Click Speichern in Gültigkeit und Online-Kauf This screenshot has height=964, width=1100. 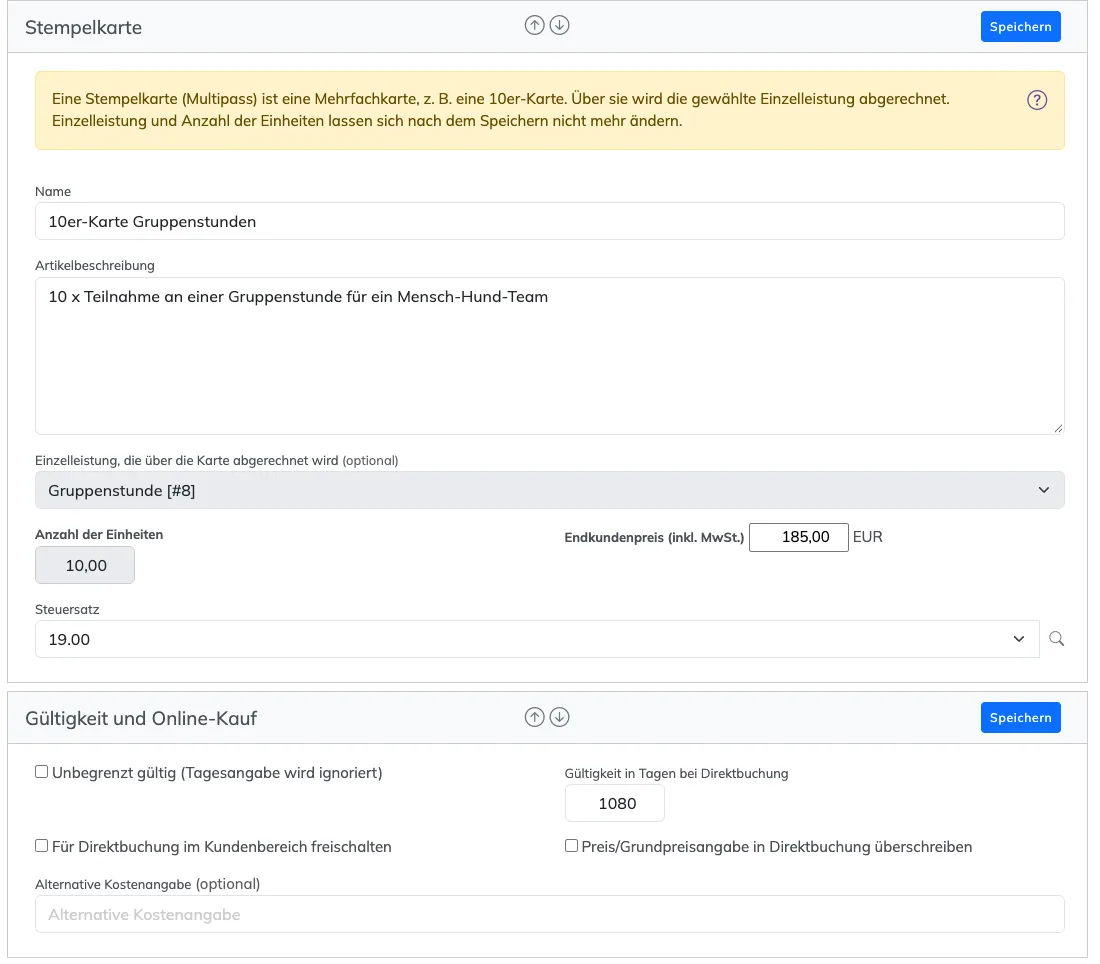[x=1020, y=718]
